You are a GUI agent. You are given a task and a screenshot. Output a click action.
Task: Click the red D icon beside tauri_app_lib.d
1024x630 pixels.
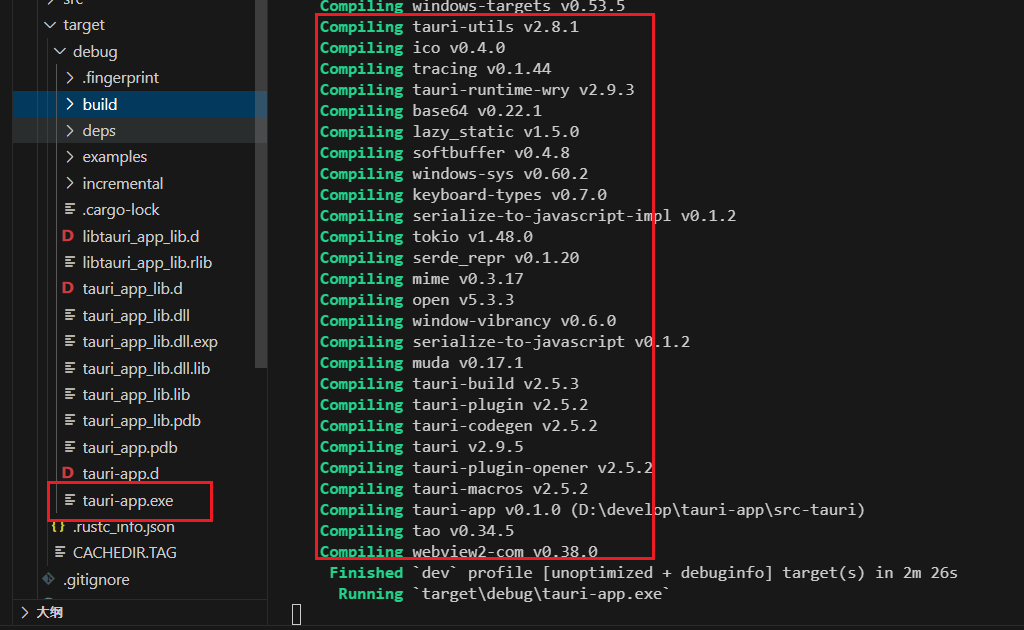68,289
